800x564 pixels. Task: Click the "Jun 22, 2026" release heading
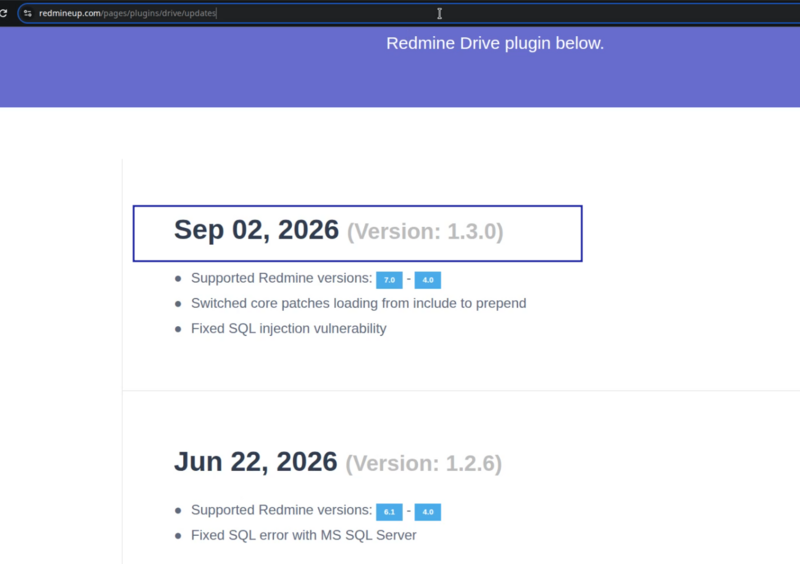point(256,462)
